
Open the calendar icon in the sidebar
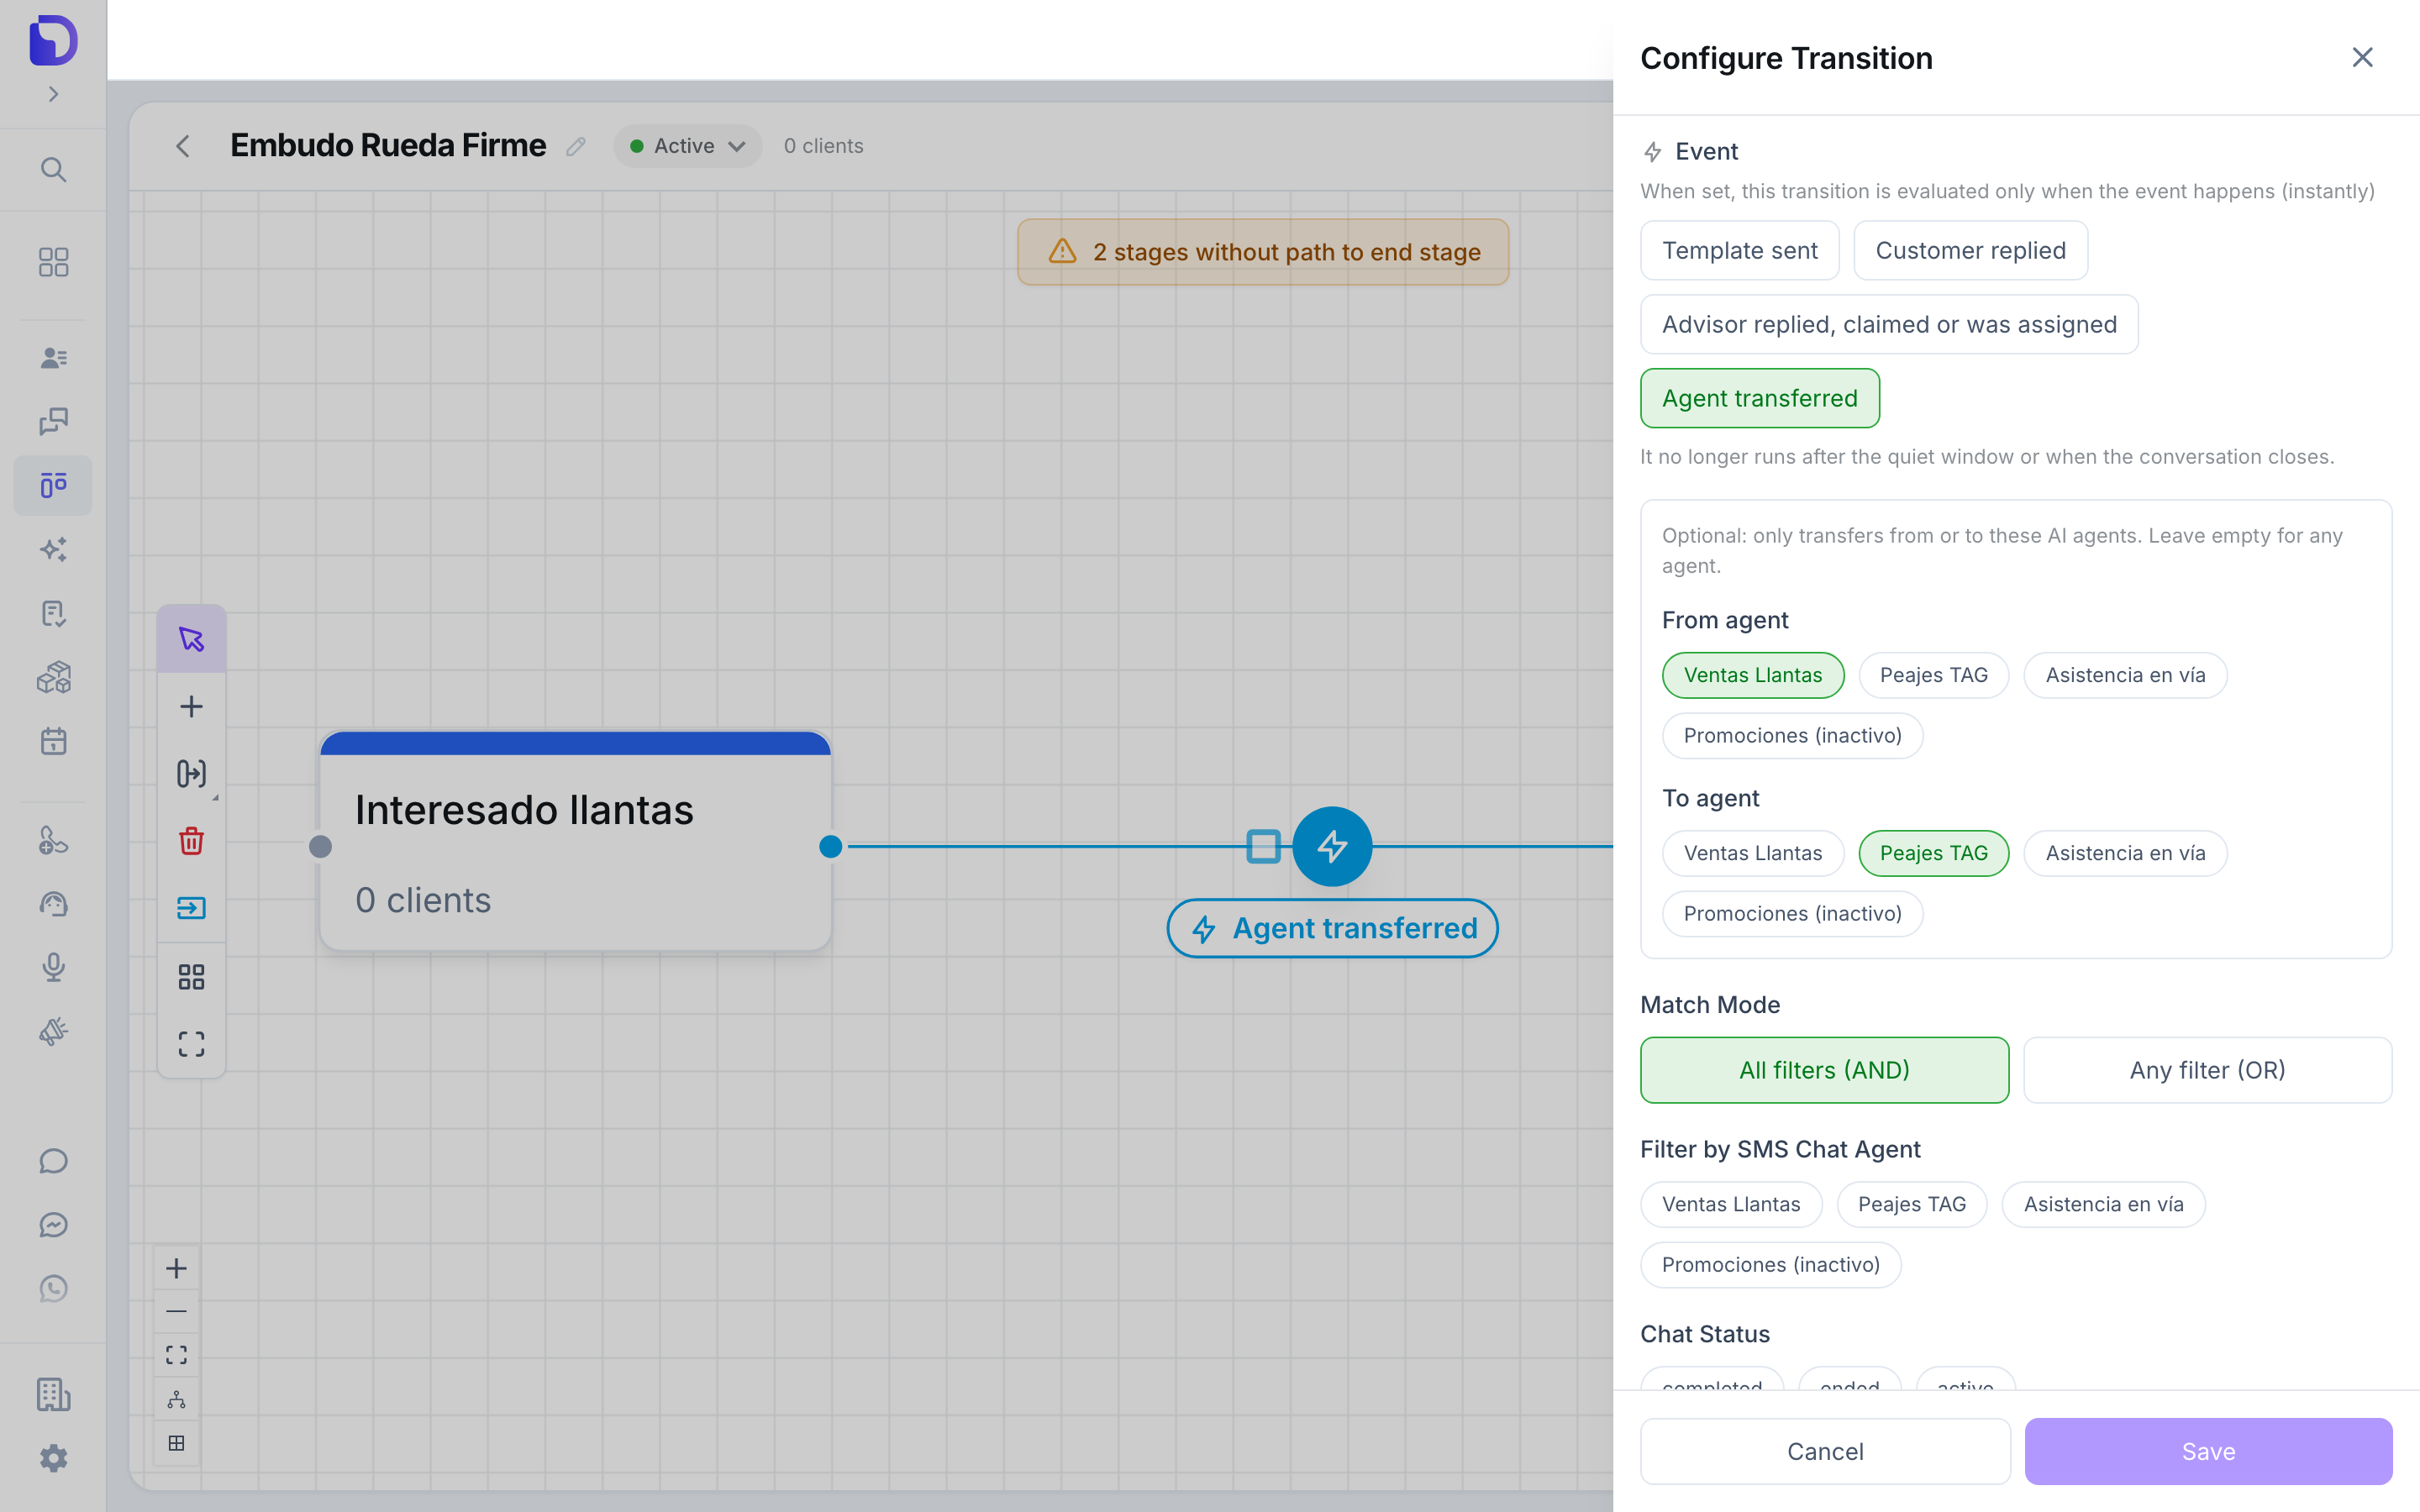coord(53,741)
